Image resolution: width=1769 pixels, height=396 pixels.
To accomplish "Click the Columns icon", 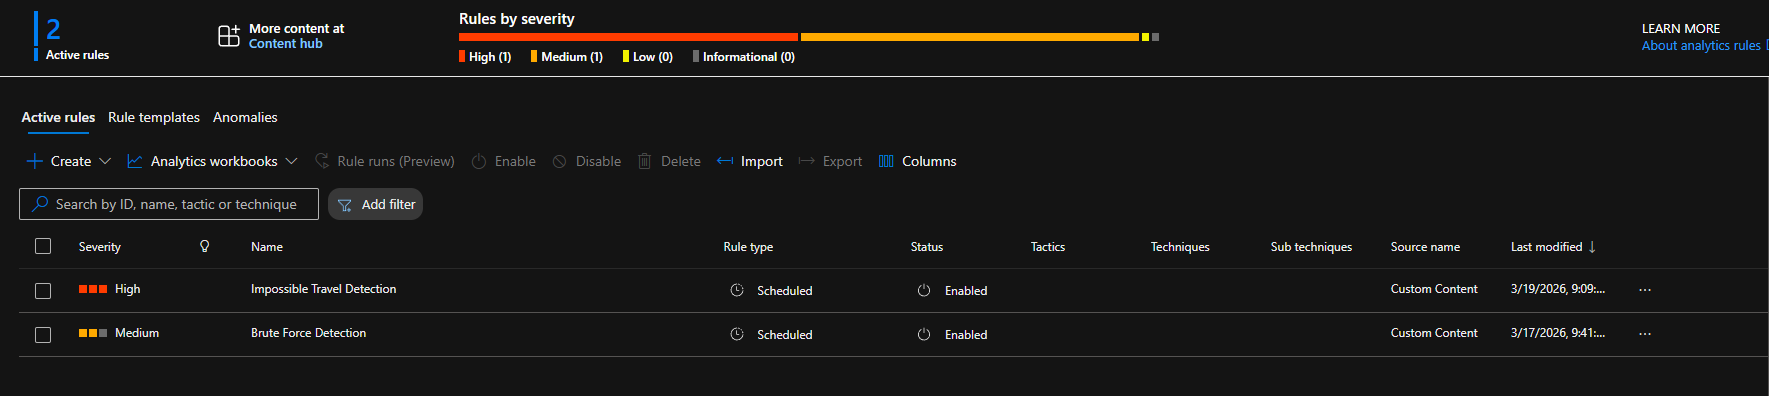I will [886, 161].
